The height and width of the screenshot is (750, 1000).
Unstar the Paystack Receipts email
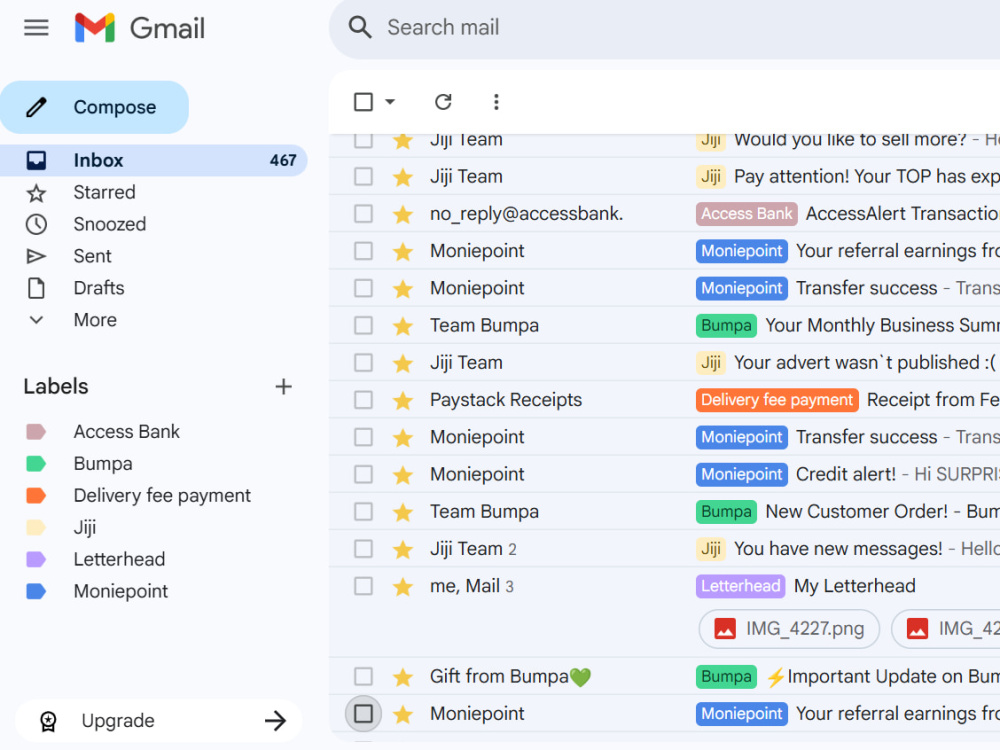point(402,401)
